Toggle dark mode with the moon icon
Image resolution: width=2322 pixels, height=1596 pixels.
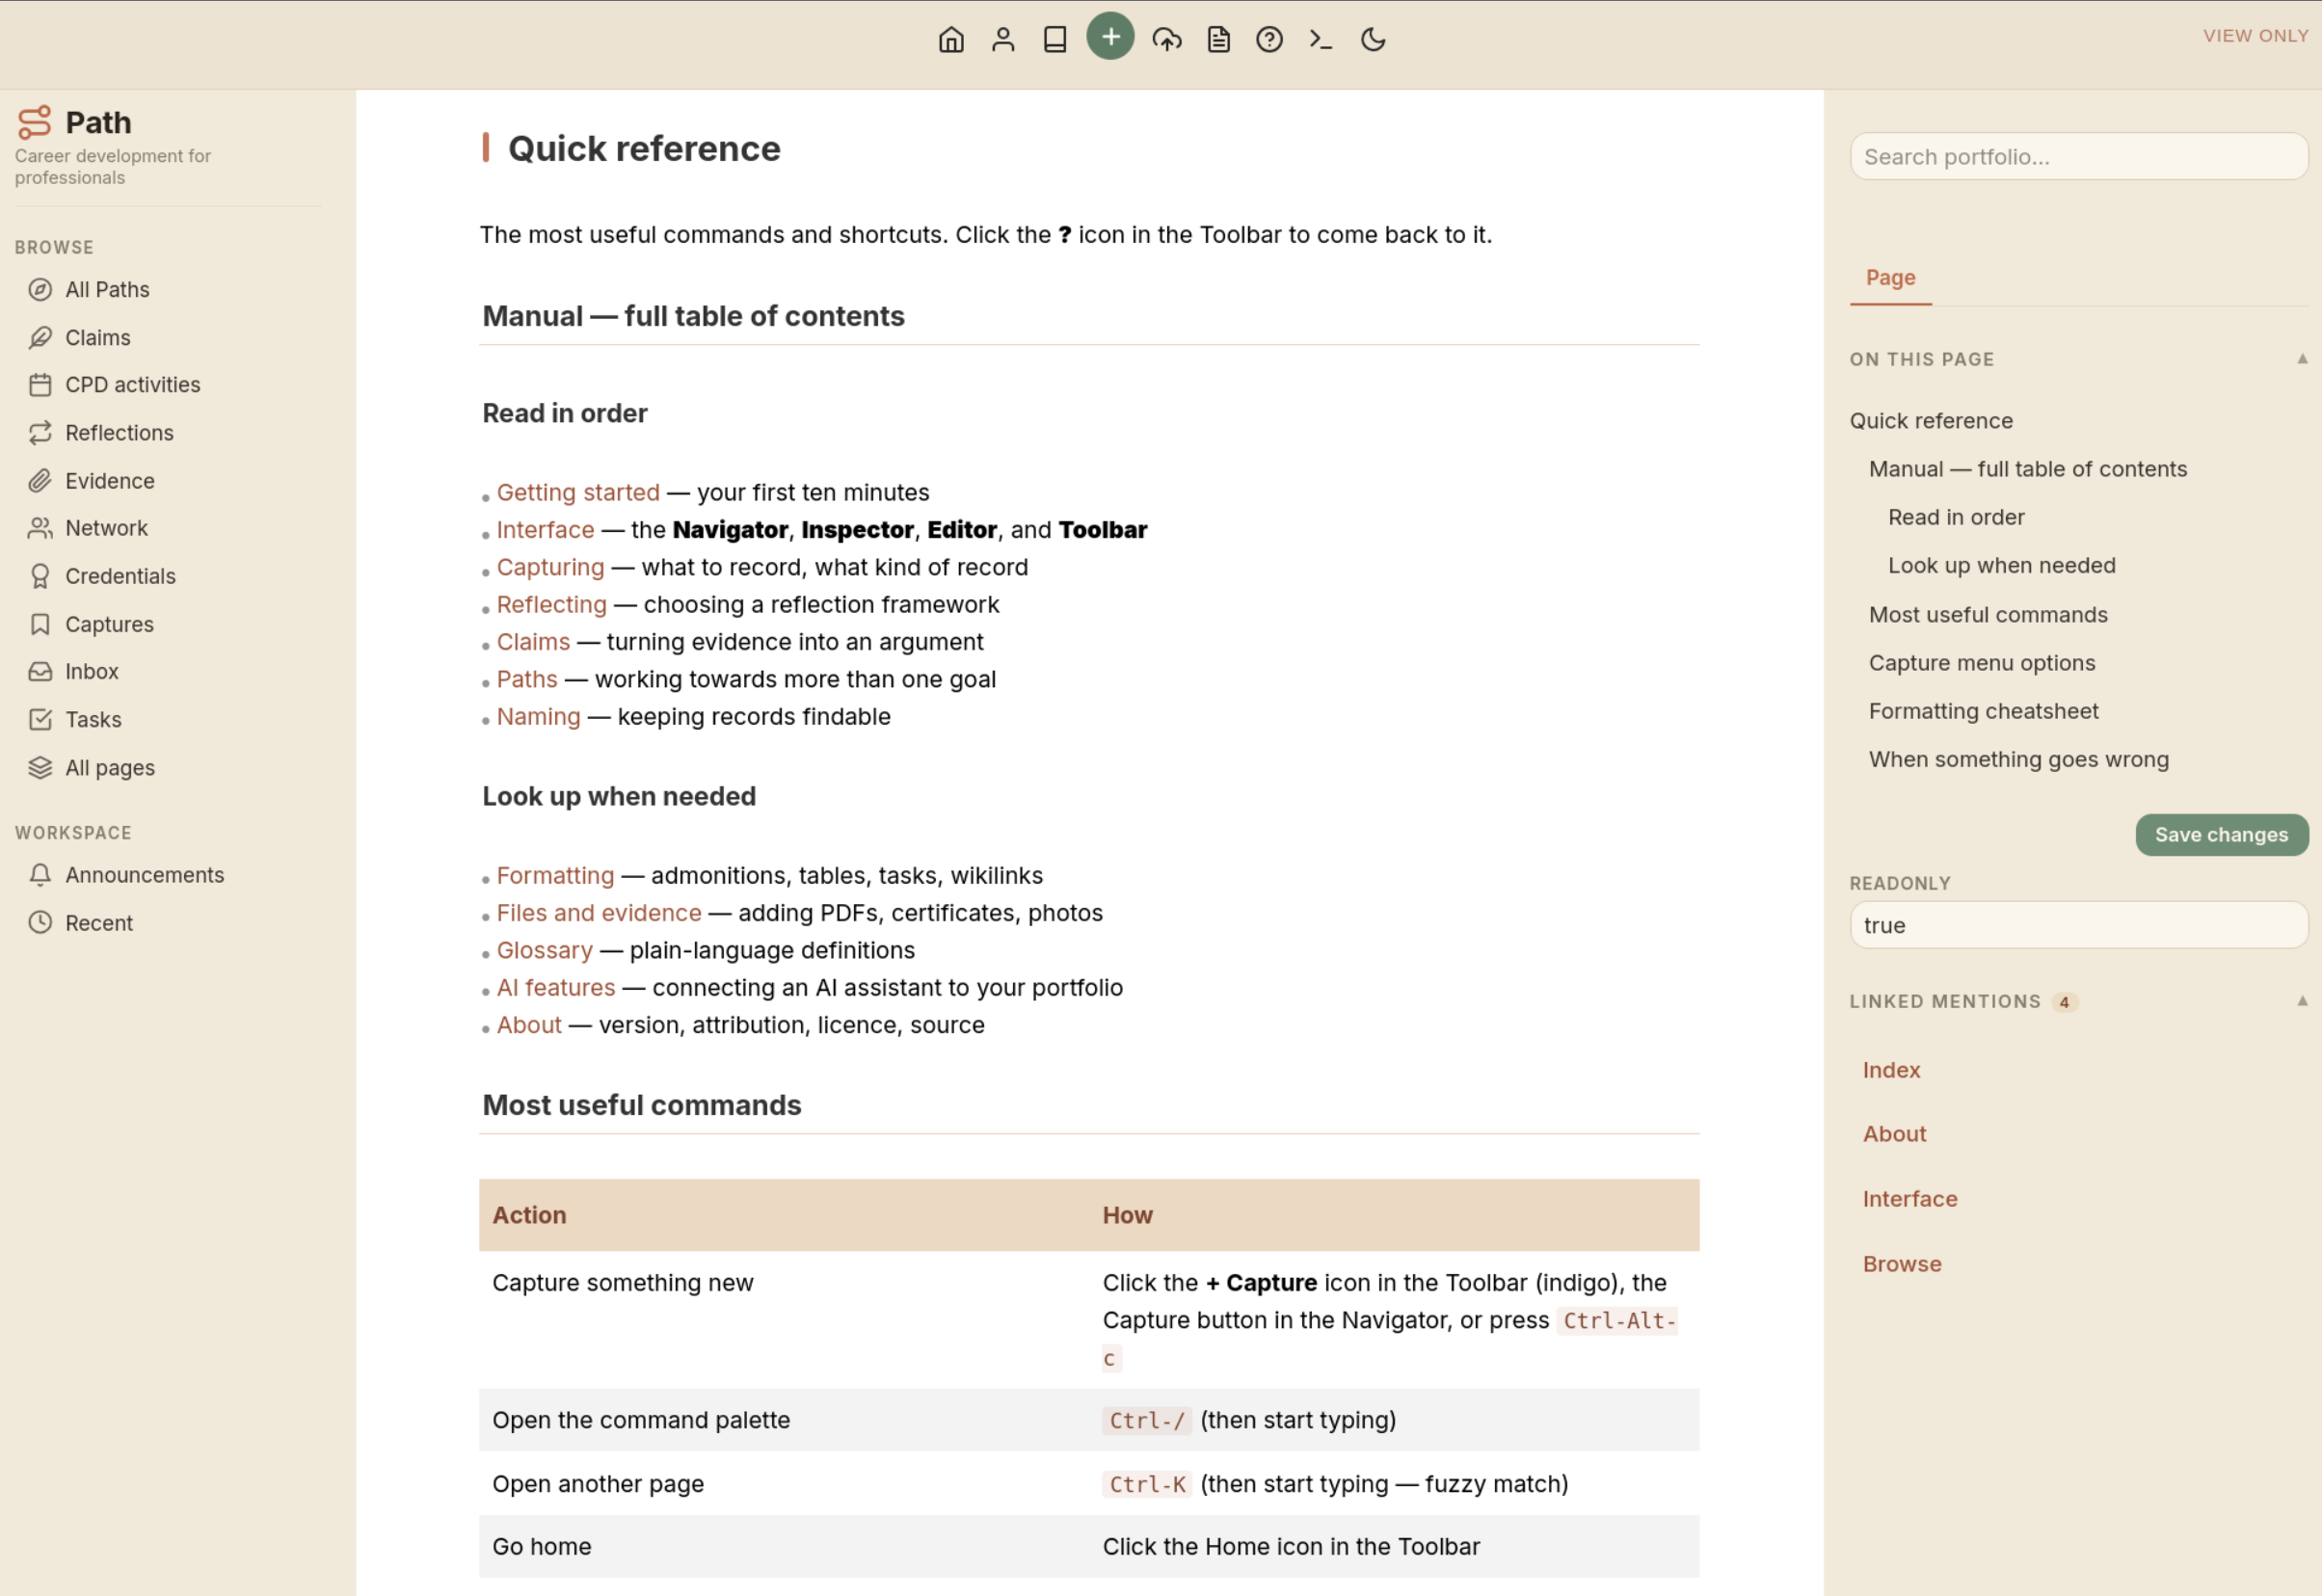click(1373, 39)
